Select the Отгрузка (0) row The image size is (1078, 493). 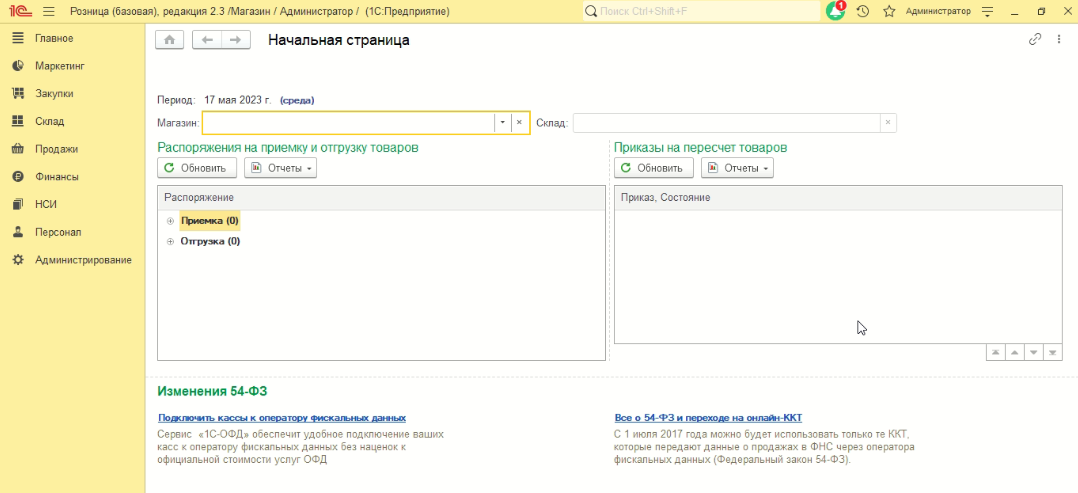210,241
